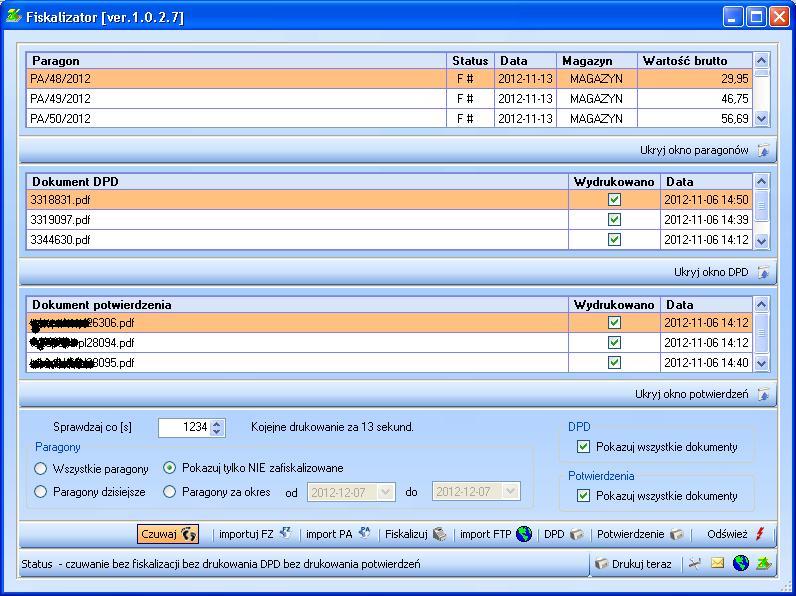The height and width of the screenshot is (596, 796).
Task: Hide the DPD window panel
Action: click(x=763, y=273)
